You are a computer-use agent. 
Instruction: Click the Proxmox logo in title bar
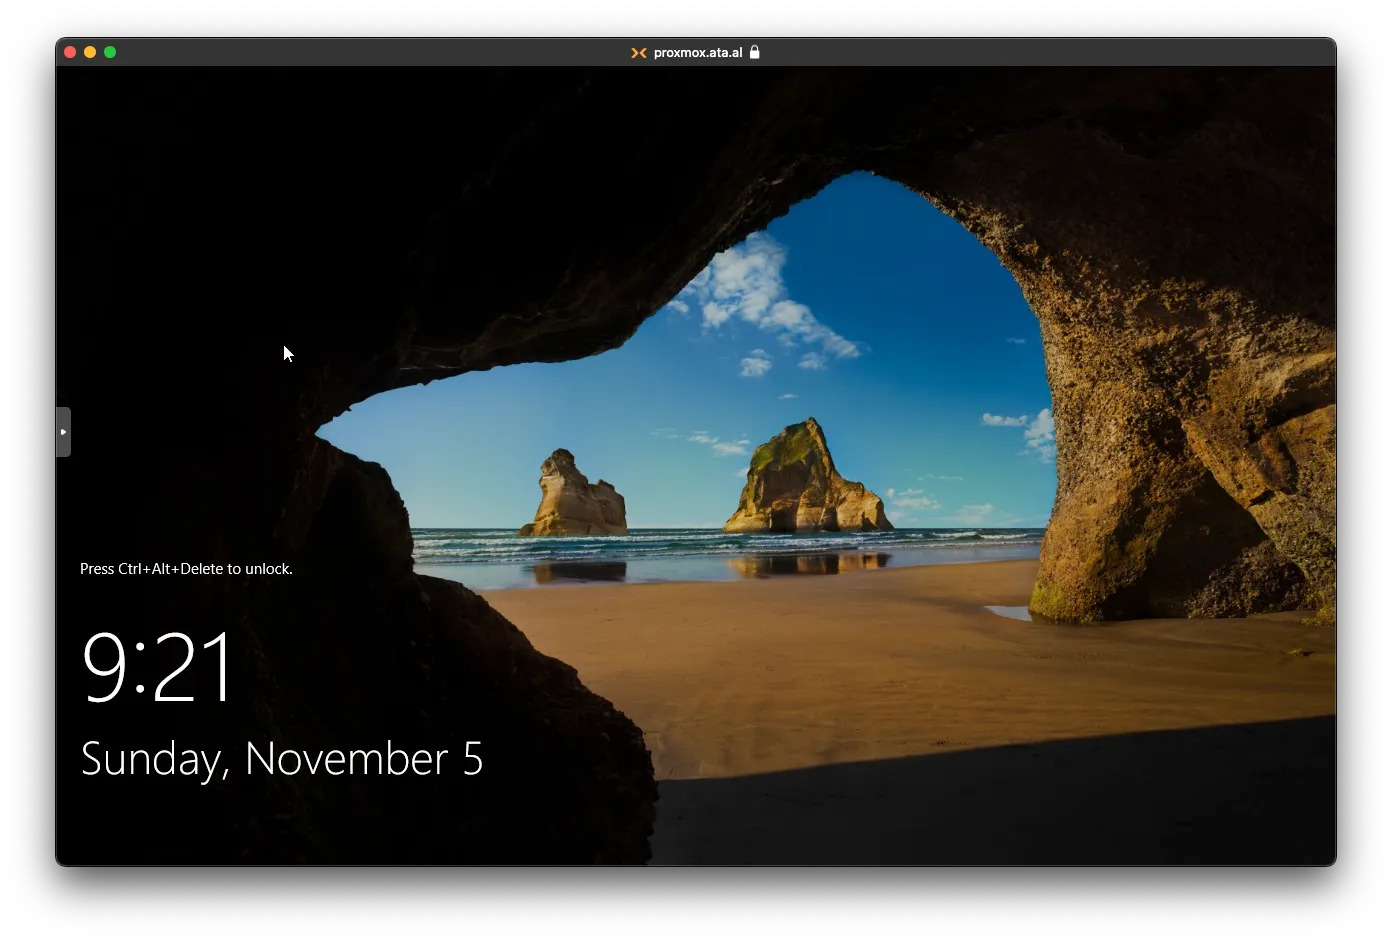point(638,53)
